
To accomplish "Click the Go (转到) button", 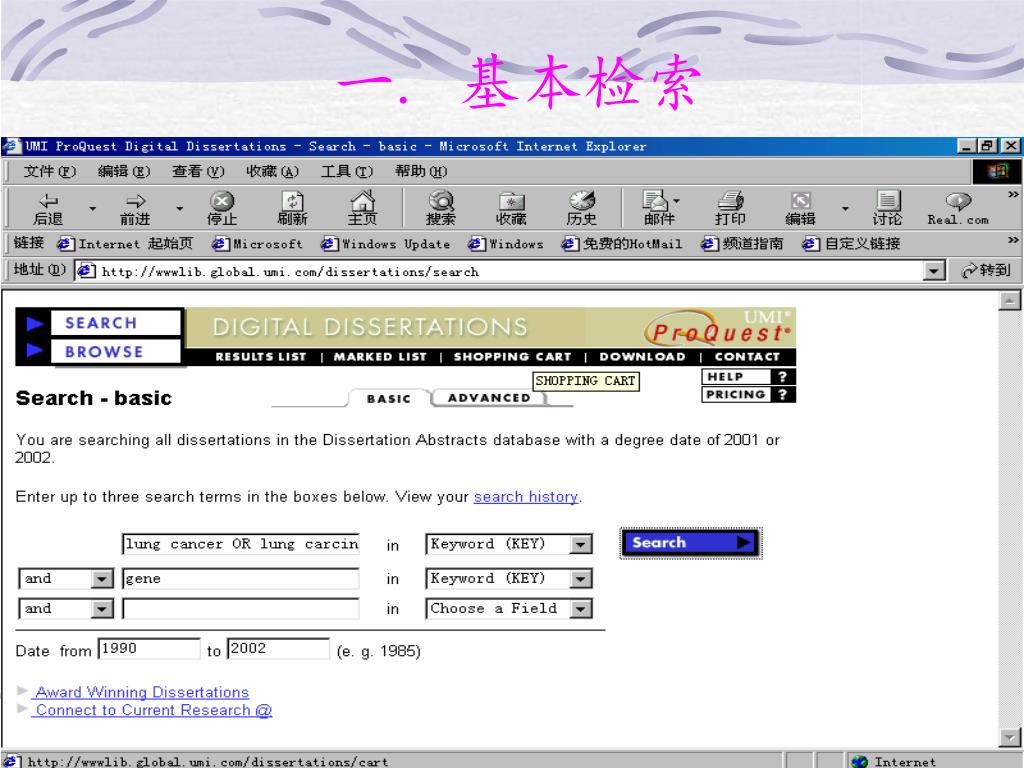I will point(986,270).
